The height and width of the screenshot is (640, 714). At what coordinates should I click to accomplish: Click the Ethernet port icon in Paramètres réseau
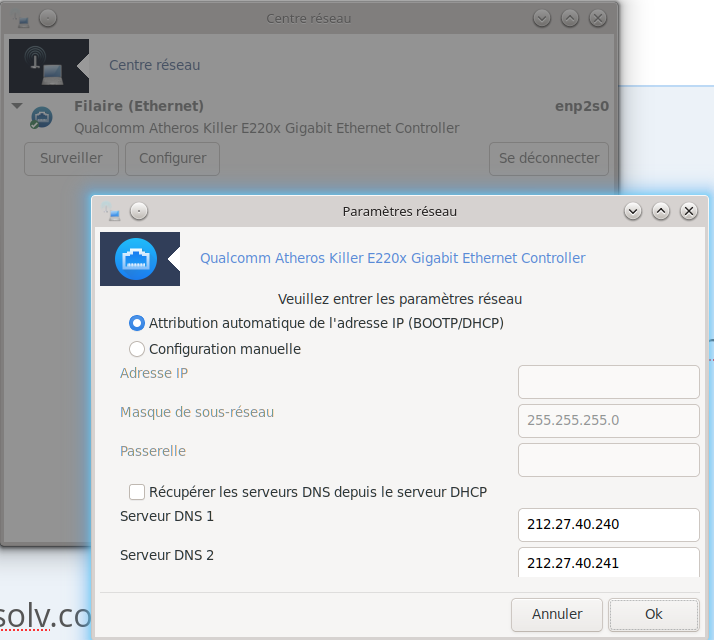(x=136, y=258)
